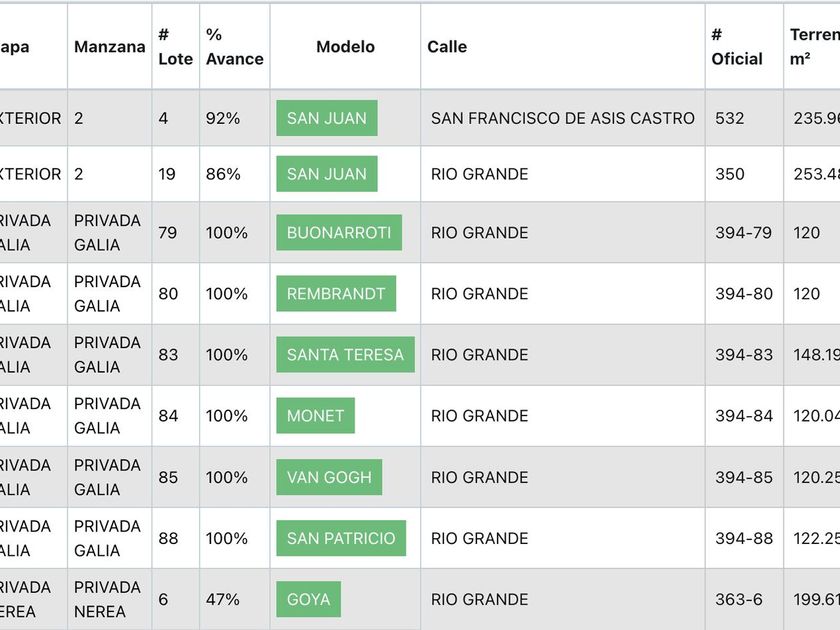The width and height of the screenshot is (840, 630).
Task: Click the SAN FRANCISCO DE ASIS CASTRO cell
Action: coord(562,118)
